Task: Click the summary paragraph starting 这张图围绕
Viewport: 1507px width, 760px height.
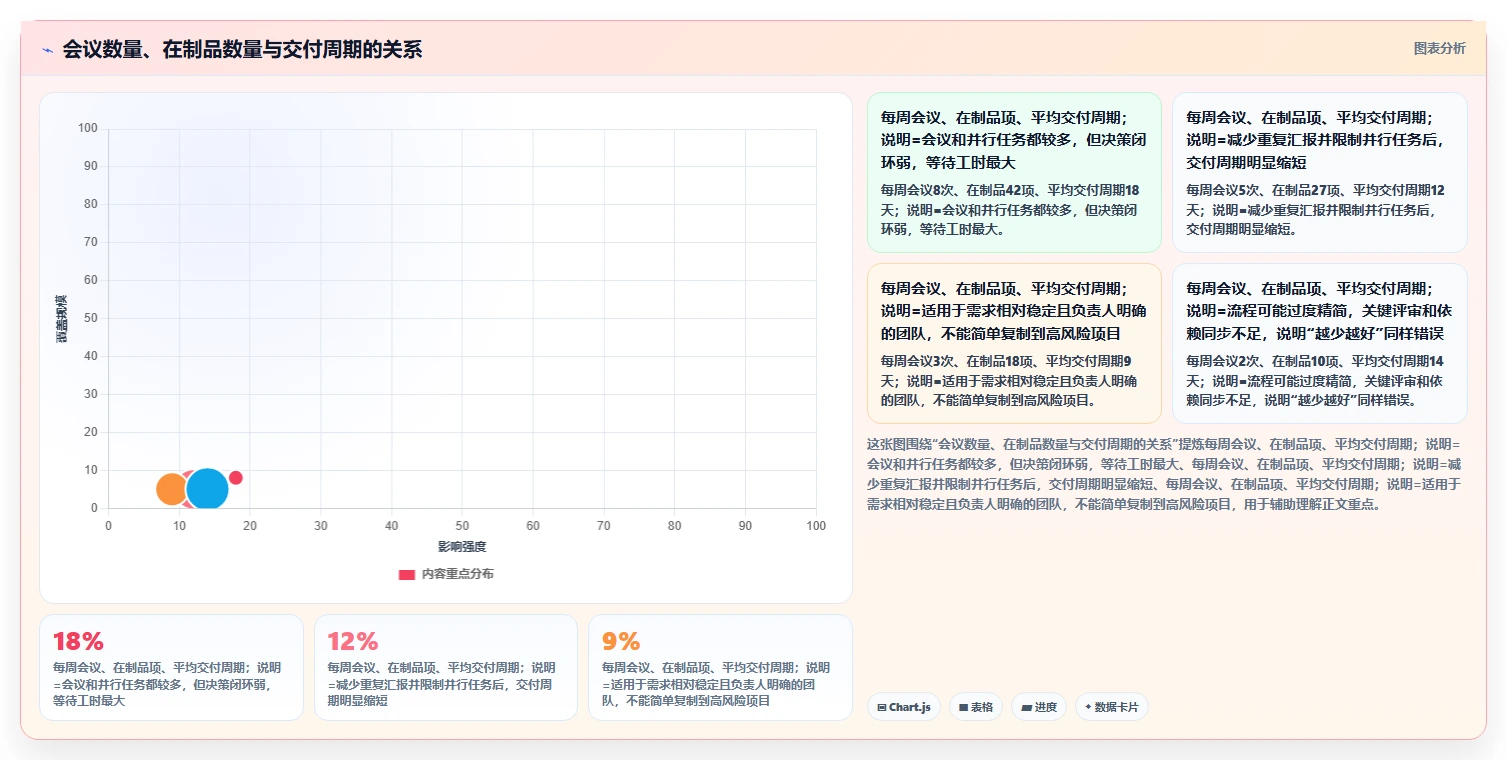Action: 1165,474
